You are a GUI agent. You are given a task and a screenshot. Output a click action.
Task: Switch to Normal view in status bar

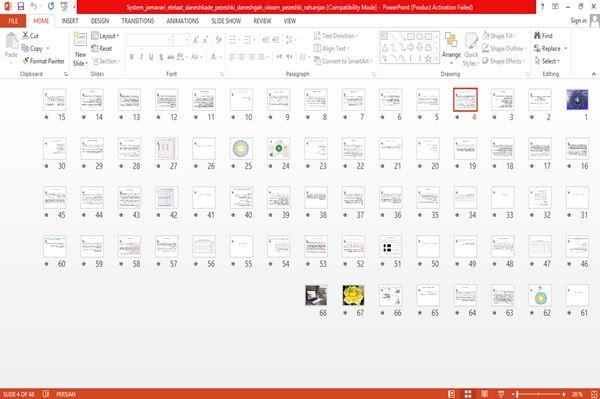click(452, 394)
